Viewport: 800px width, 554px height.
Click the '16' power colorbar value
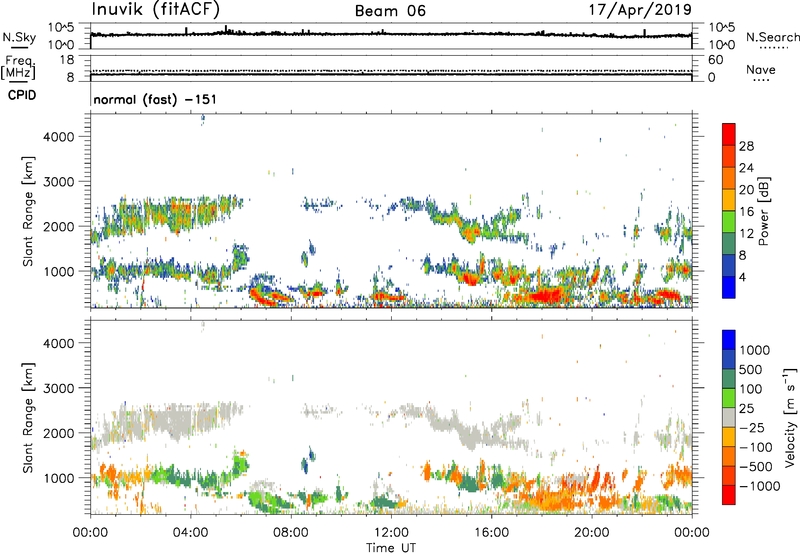click(746, 212)
